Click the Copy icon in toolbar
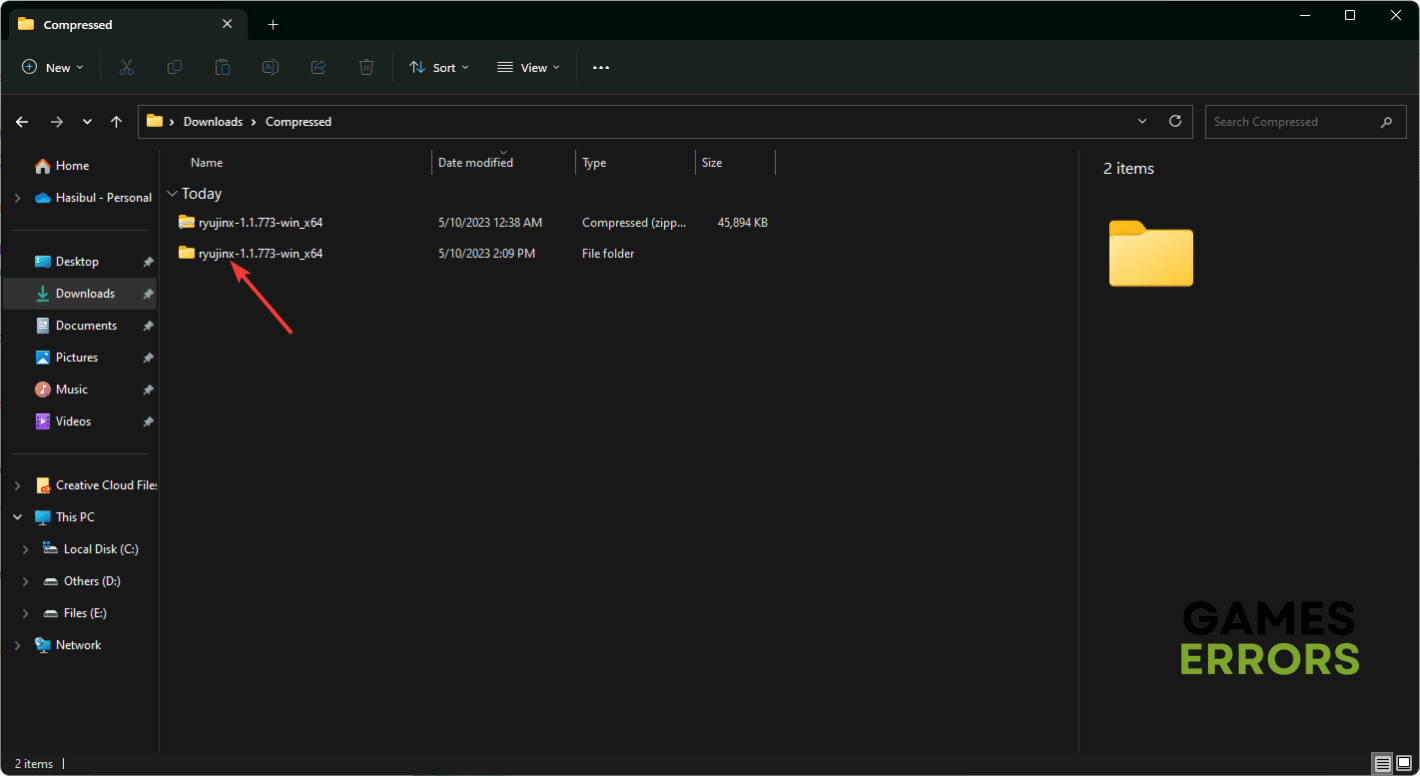Viewport: 1420px width, 776px height. (x=174, y=67)
